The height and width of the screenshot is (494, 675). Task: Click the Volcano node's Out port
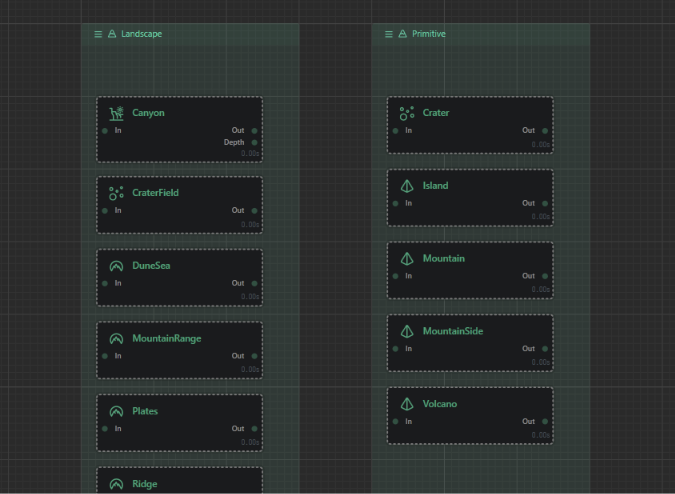(545, 422)
